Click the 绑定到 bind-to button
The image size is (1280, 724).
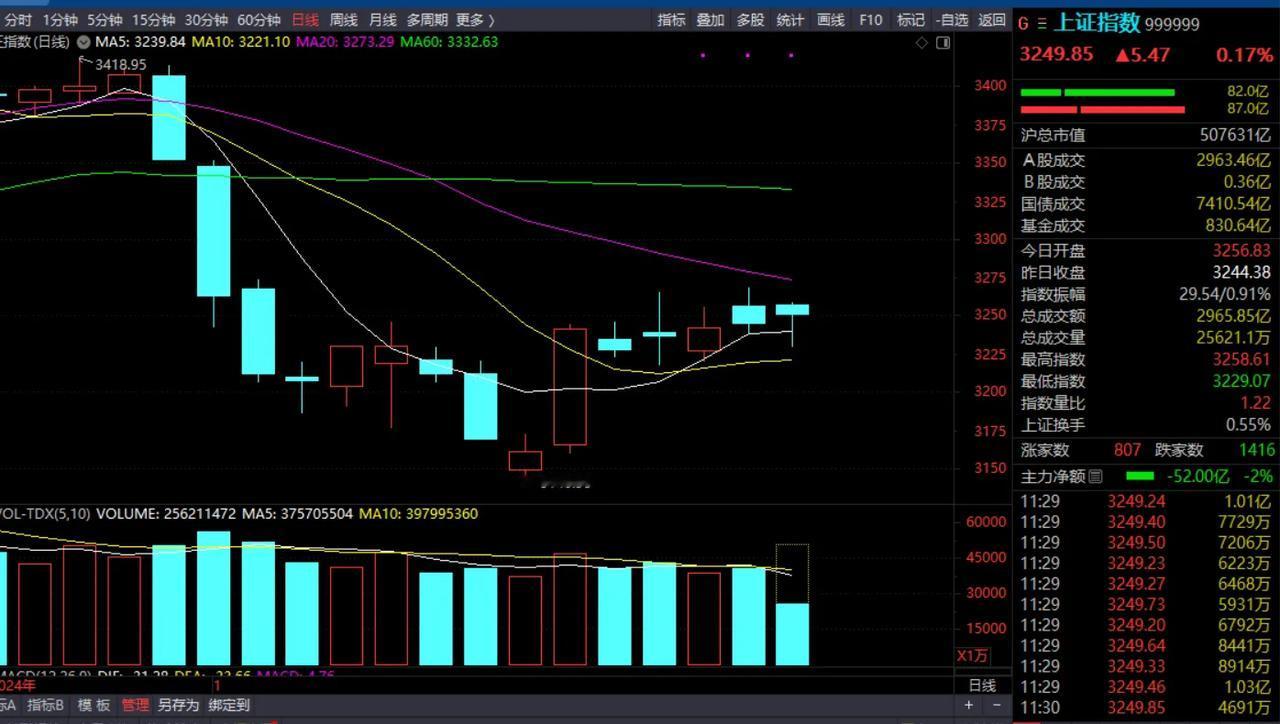pyautogui.click(x=229, y=705)
